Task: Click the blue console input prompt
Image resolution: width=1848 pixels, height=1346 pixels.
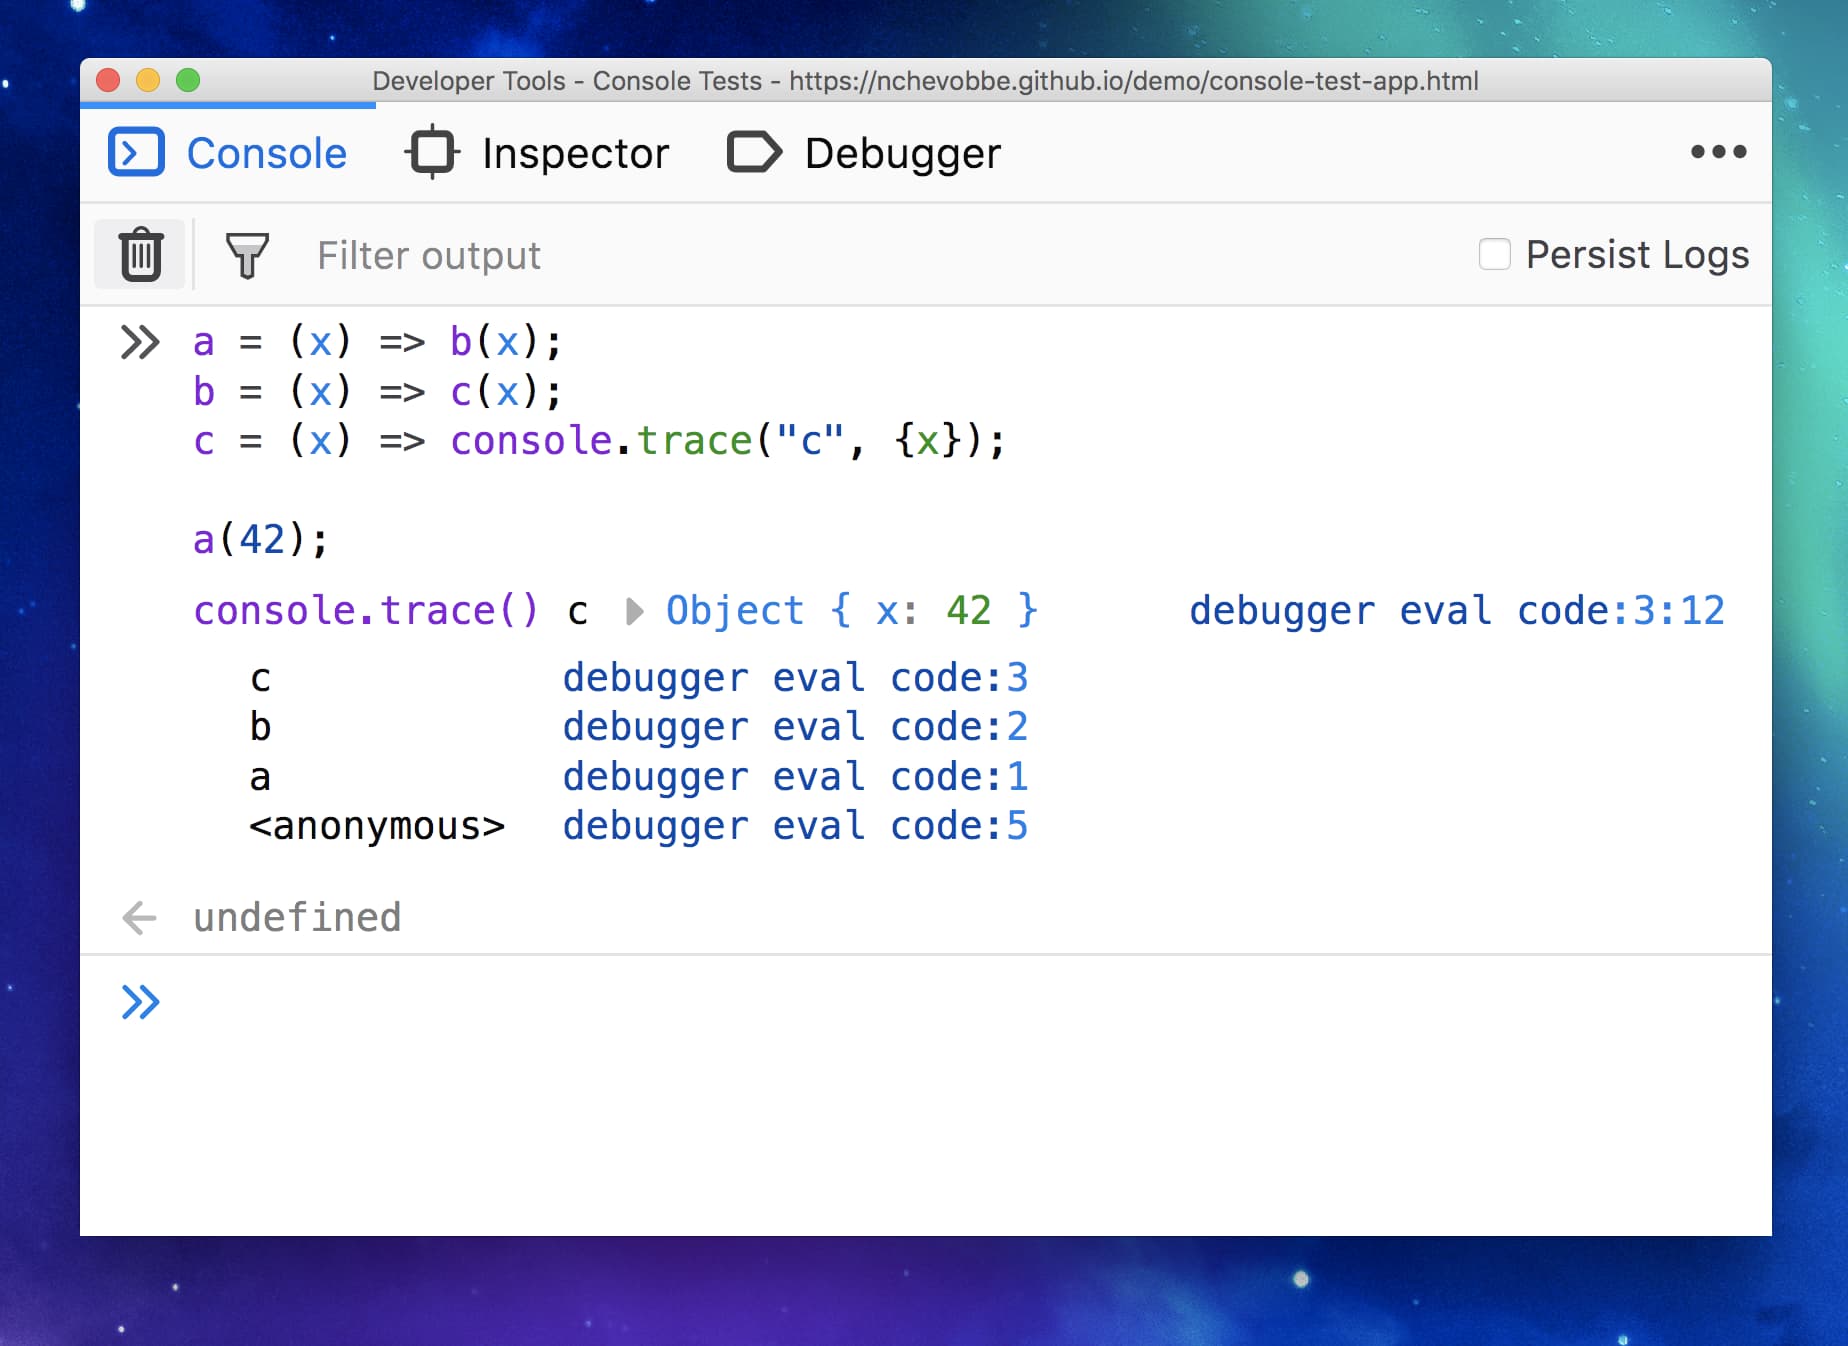Action: coord(140,1002)
